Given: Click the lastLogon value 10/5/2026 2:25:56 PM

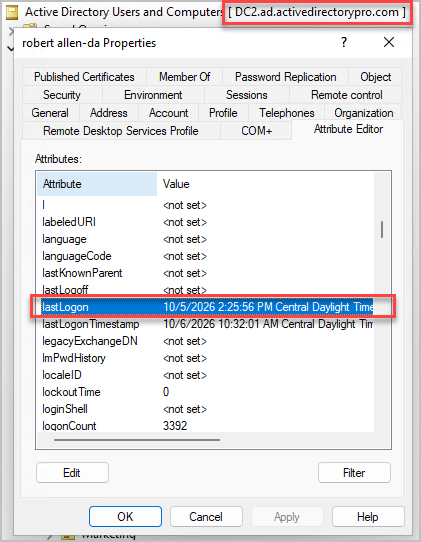Looking at the screenshot, I should pos(218,307).
